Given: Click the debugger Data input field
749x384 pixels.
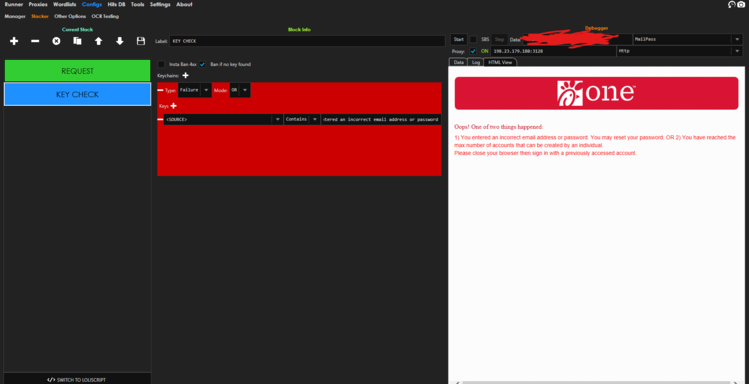Looking at the screenshot, I should pos(577,39).
